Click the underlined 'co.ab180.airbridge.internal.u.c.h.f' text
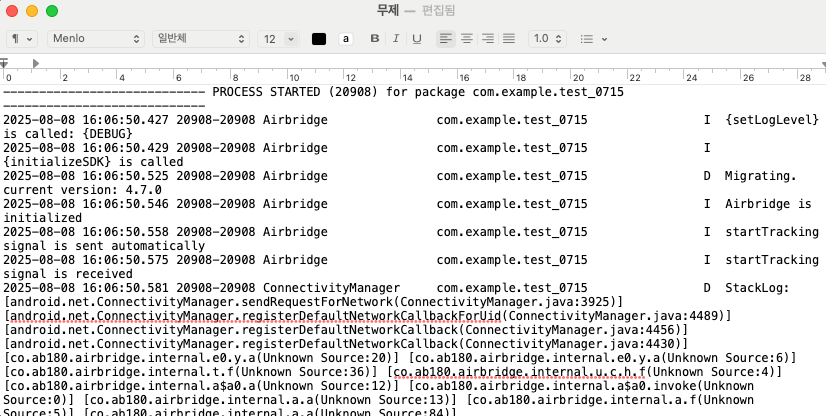 tap(519, 372)
